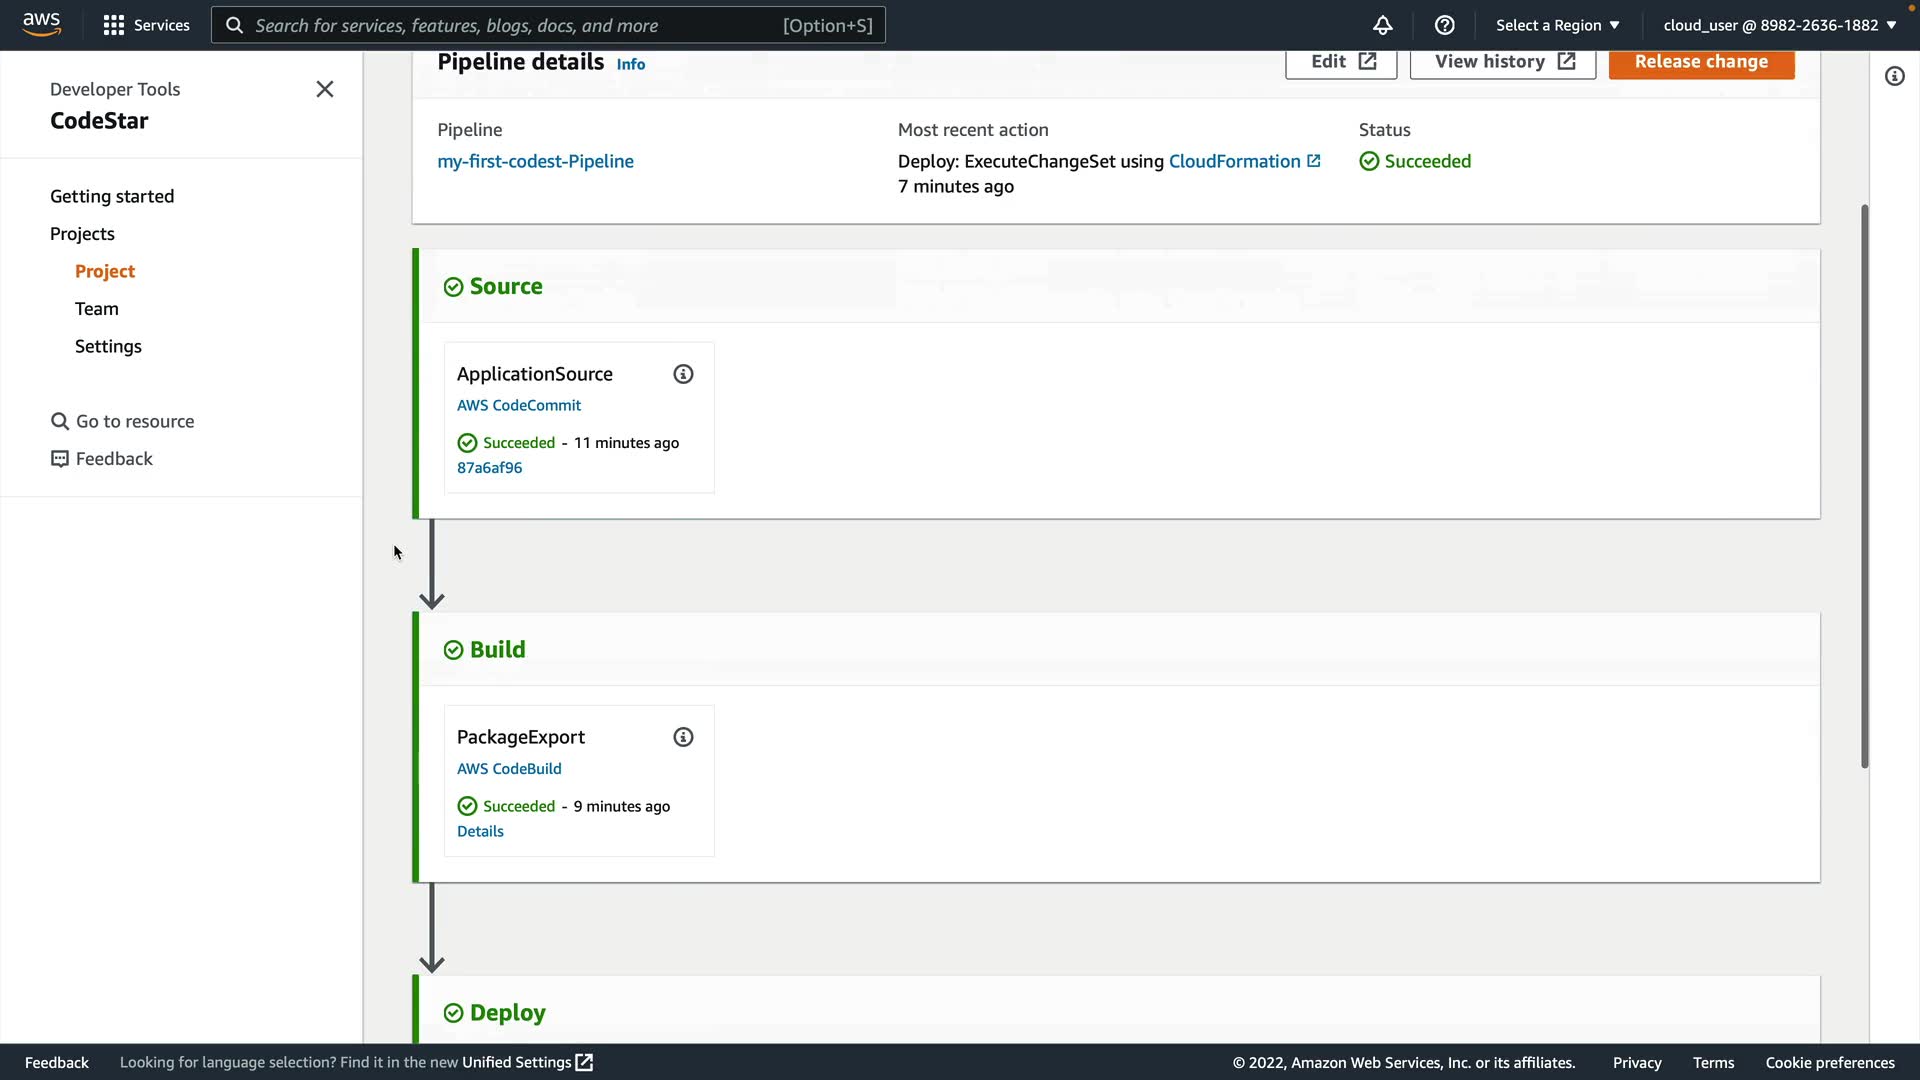Open my-first-codest-Pipeline link
This screenshot has height=1080, width=1920.
coord(535,161)
